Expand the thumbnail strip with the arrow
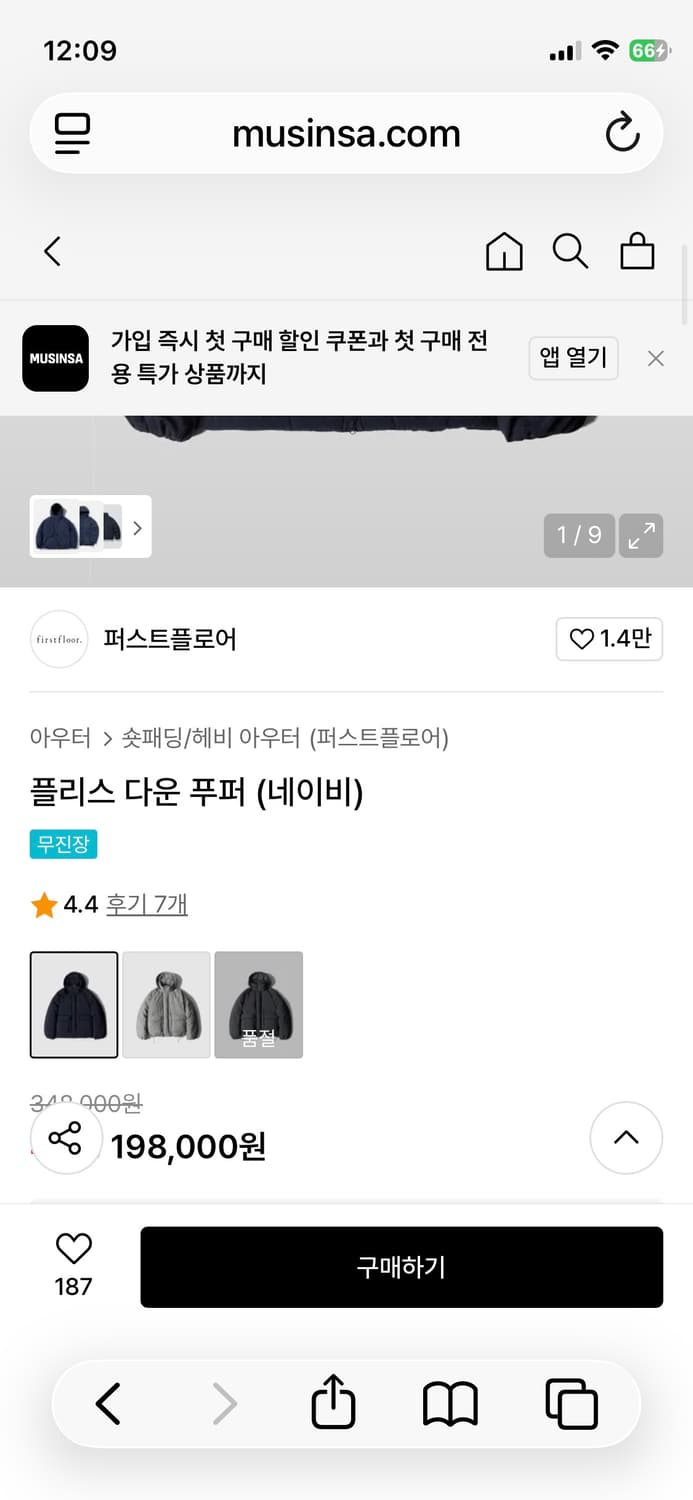This screenshot has height=1500, width=693. pyautogui.click(x=137, y=527)
